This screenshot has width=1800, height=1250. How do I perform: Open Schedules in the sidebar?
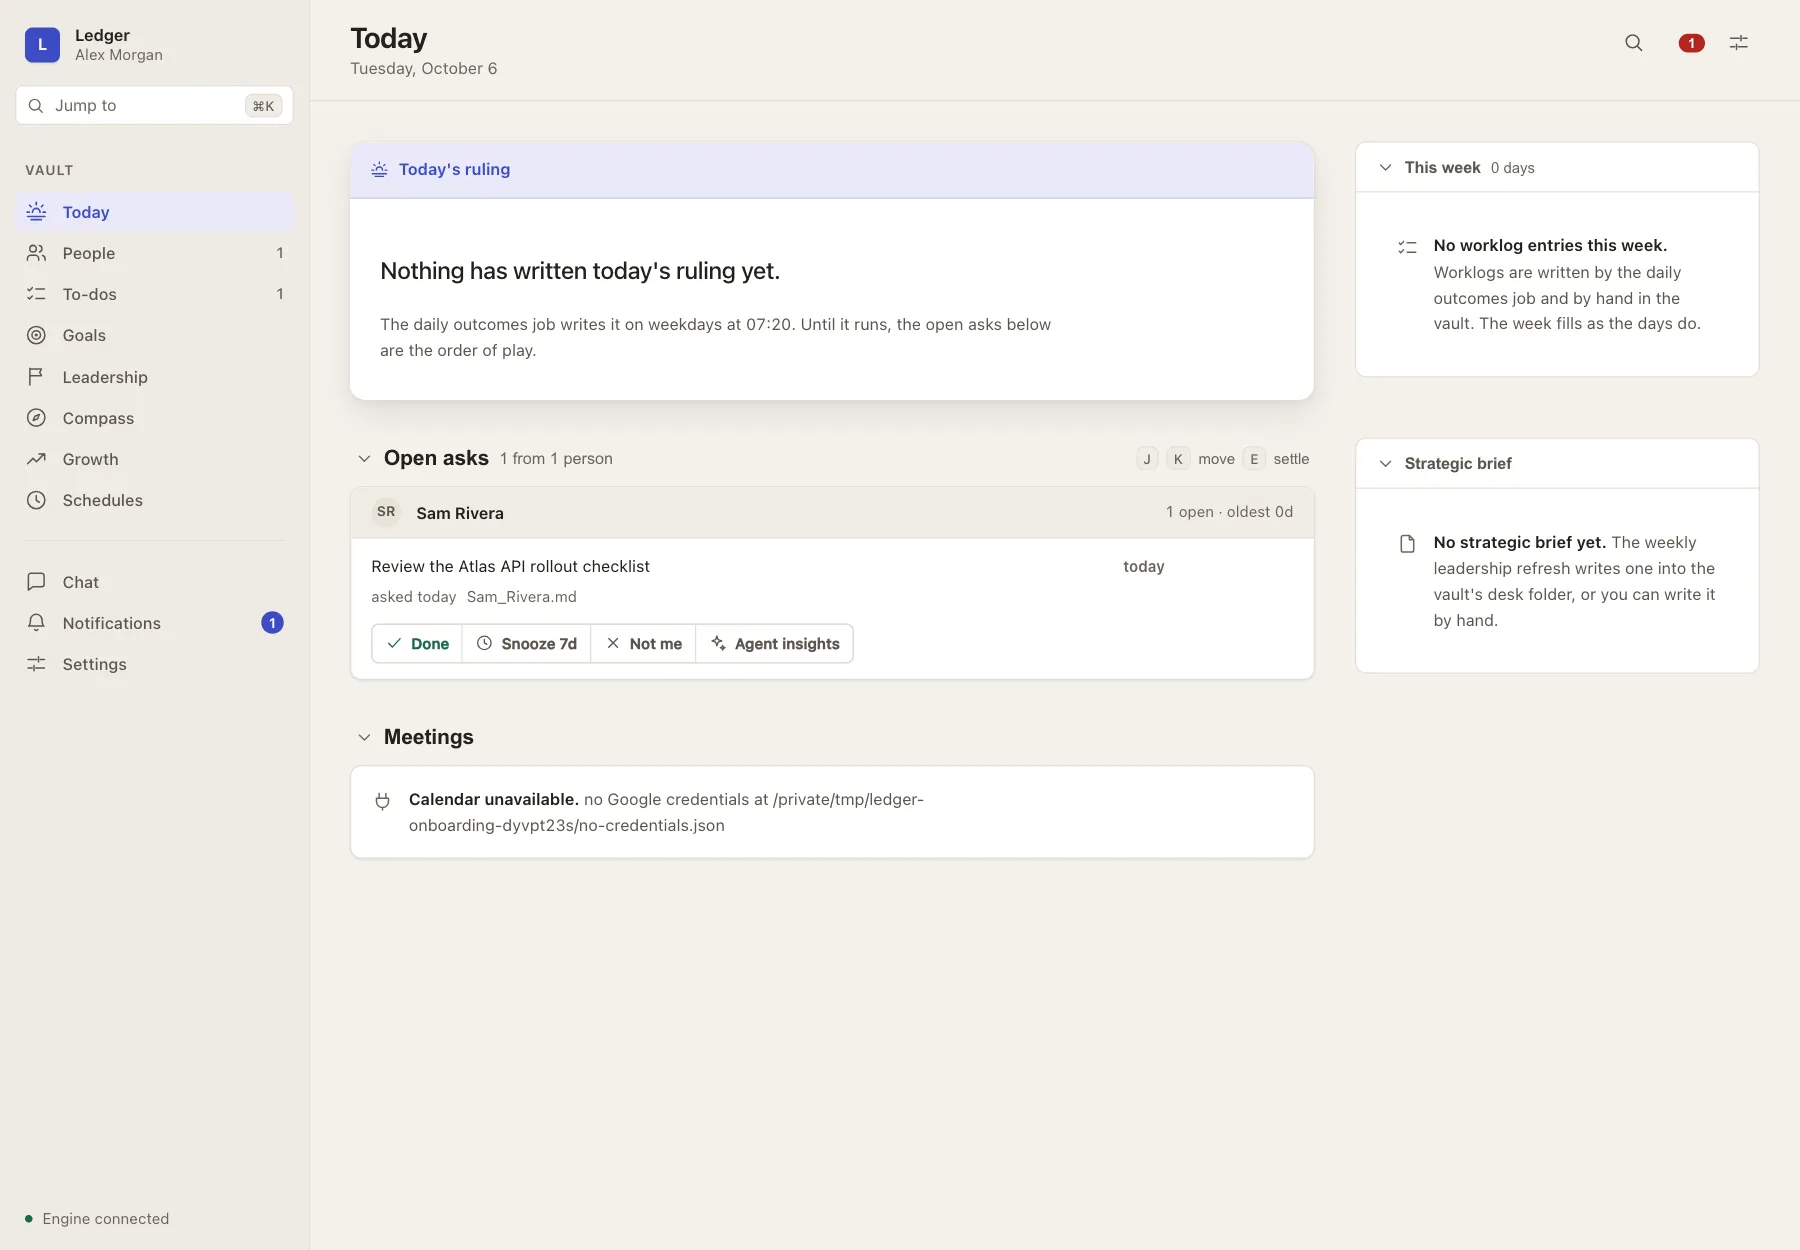154,500
